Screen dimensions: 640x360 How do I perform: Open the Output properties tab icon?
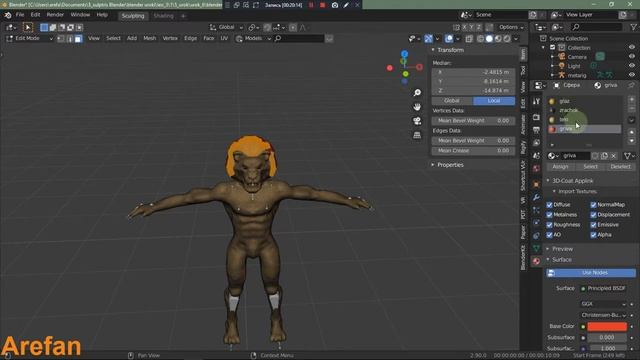tap(536, 130)
